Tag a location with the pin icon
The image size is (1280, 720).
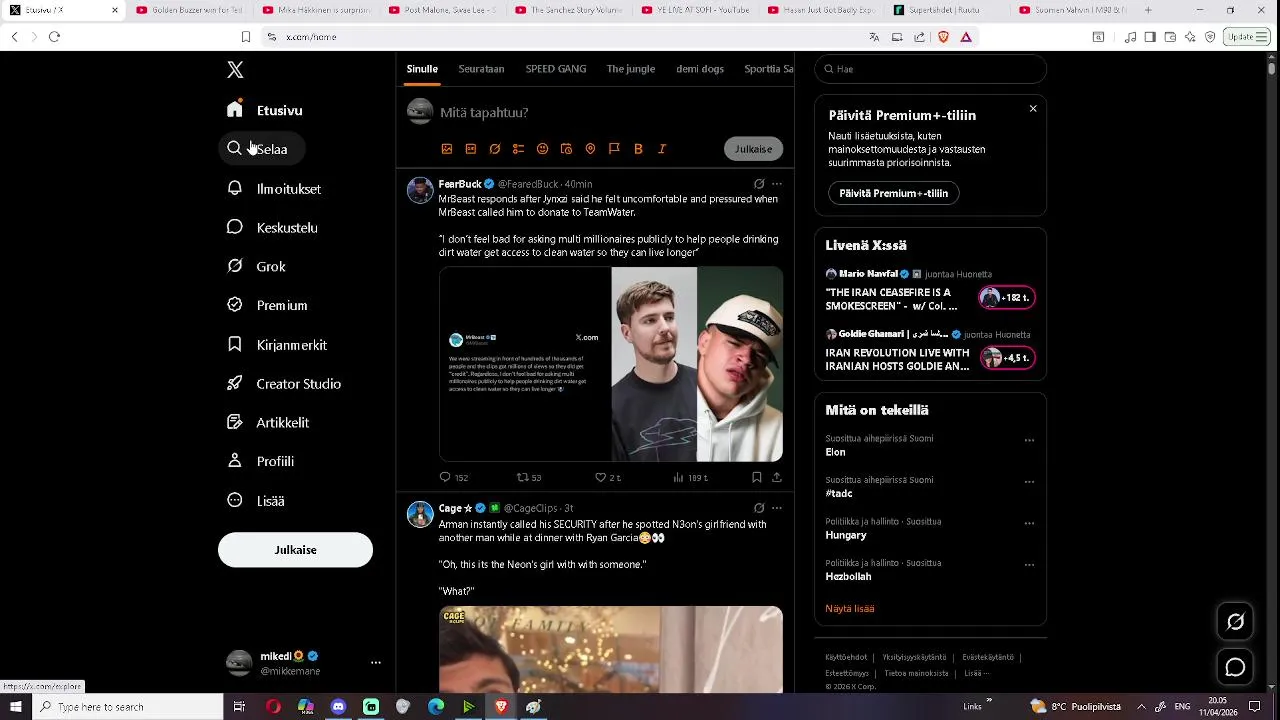pos(590,149)
